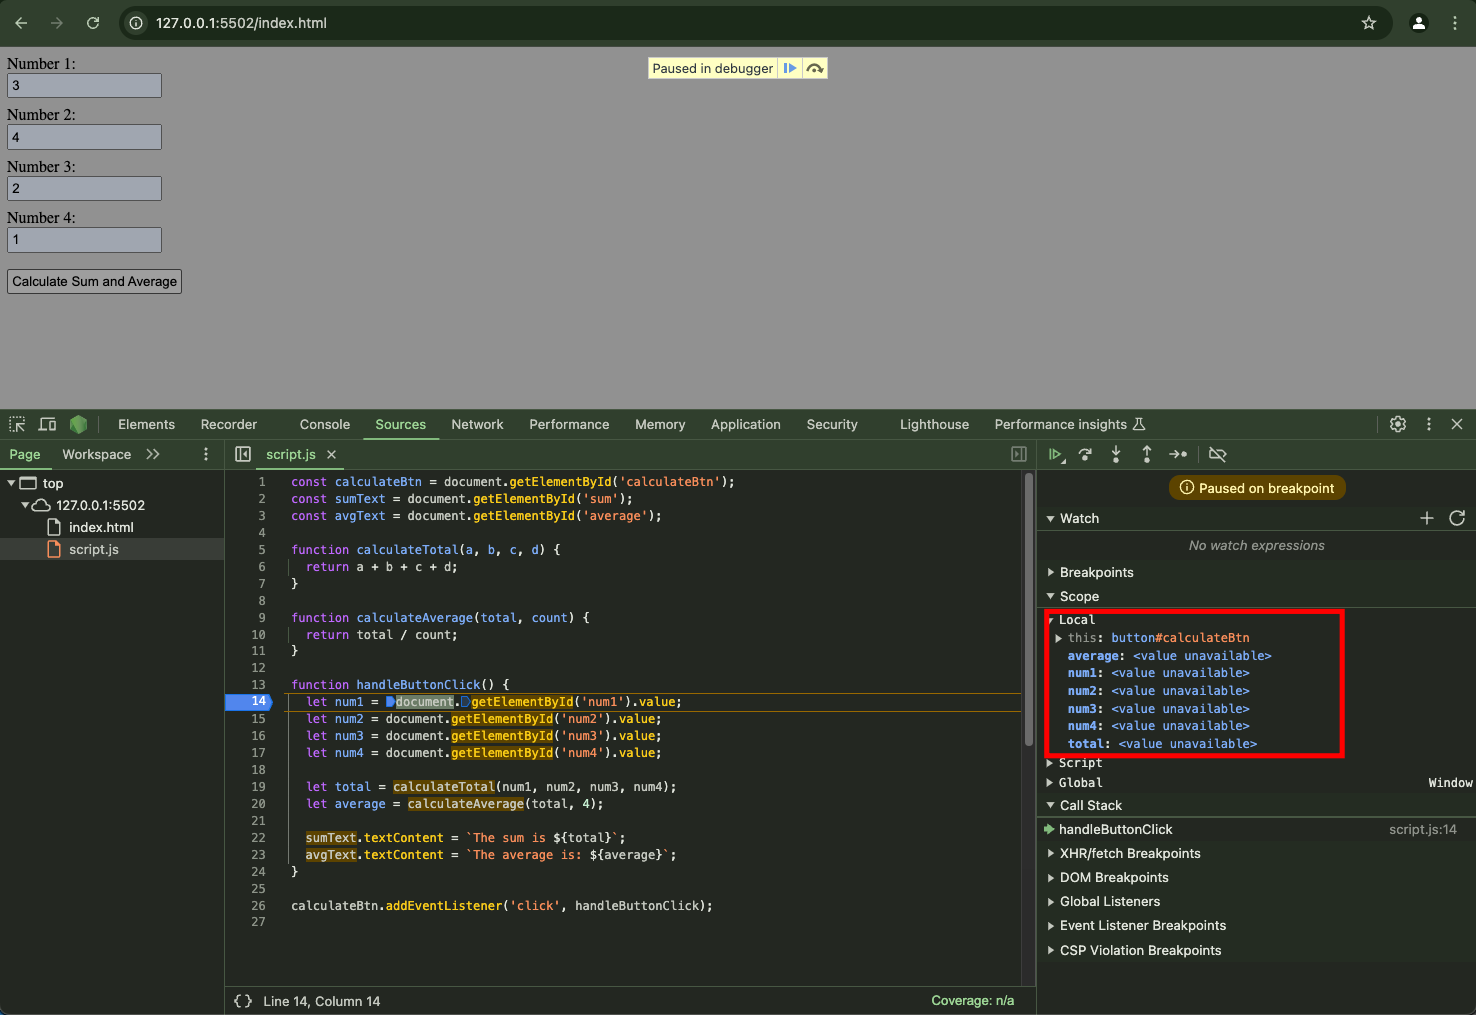Bookmark the page with star icon
1476x1015 pixels.
[1369, 23]
